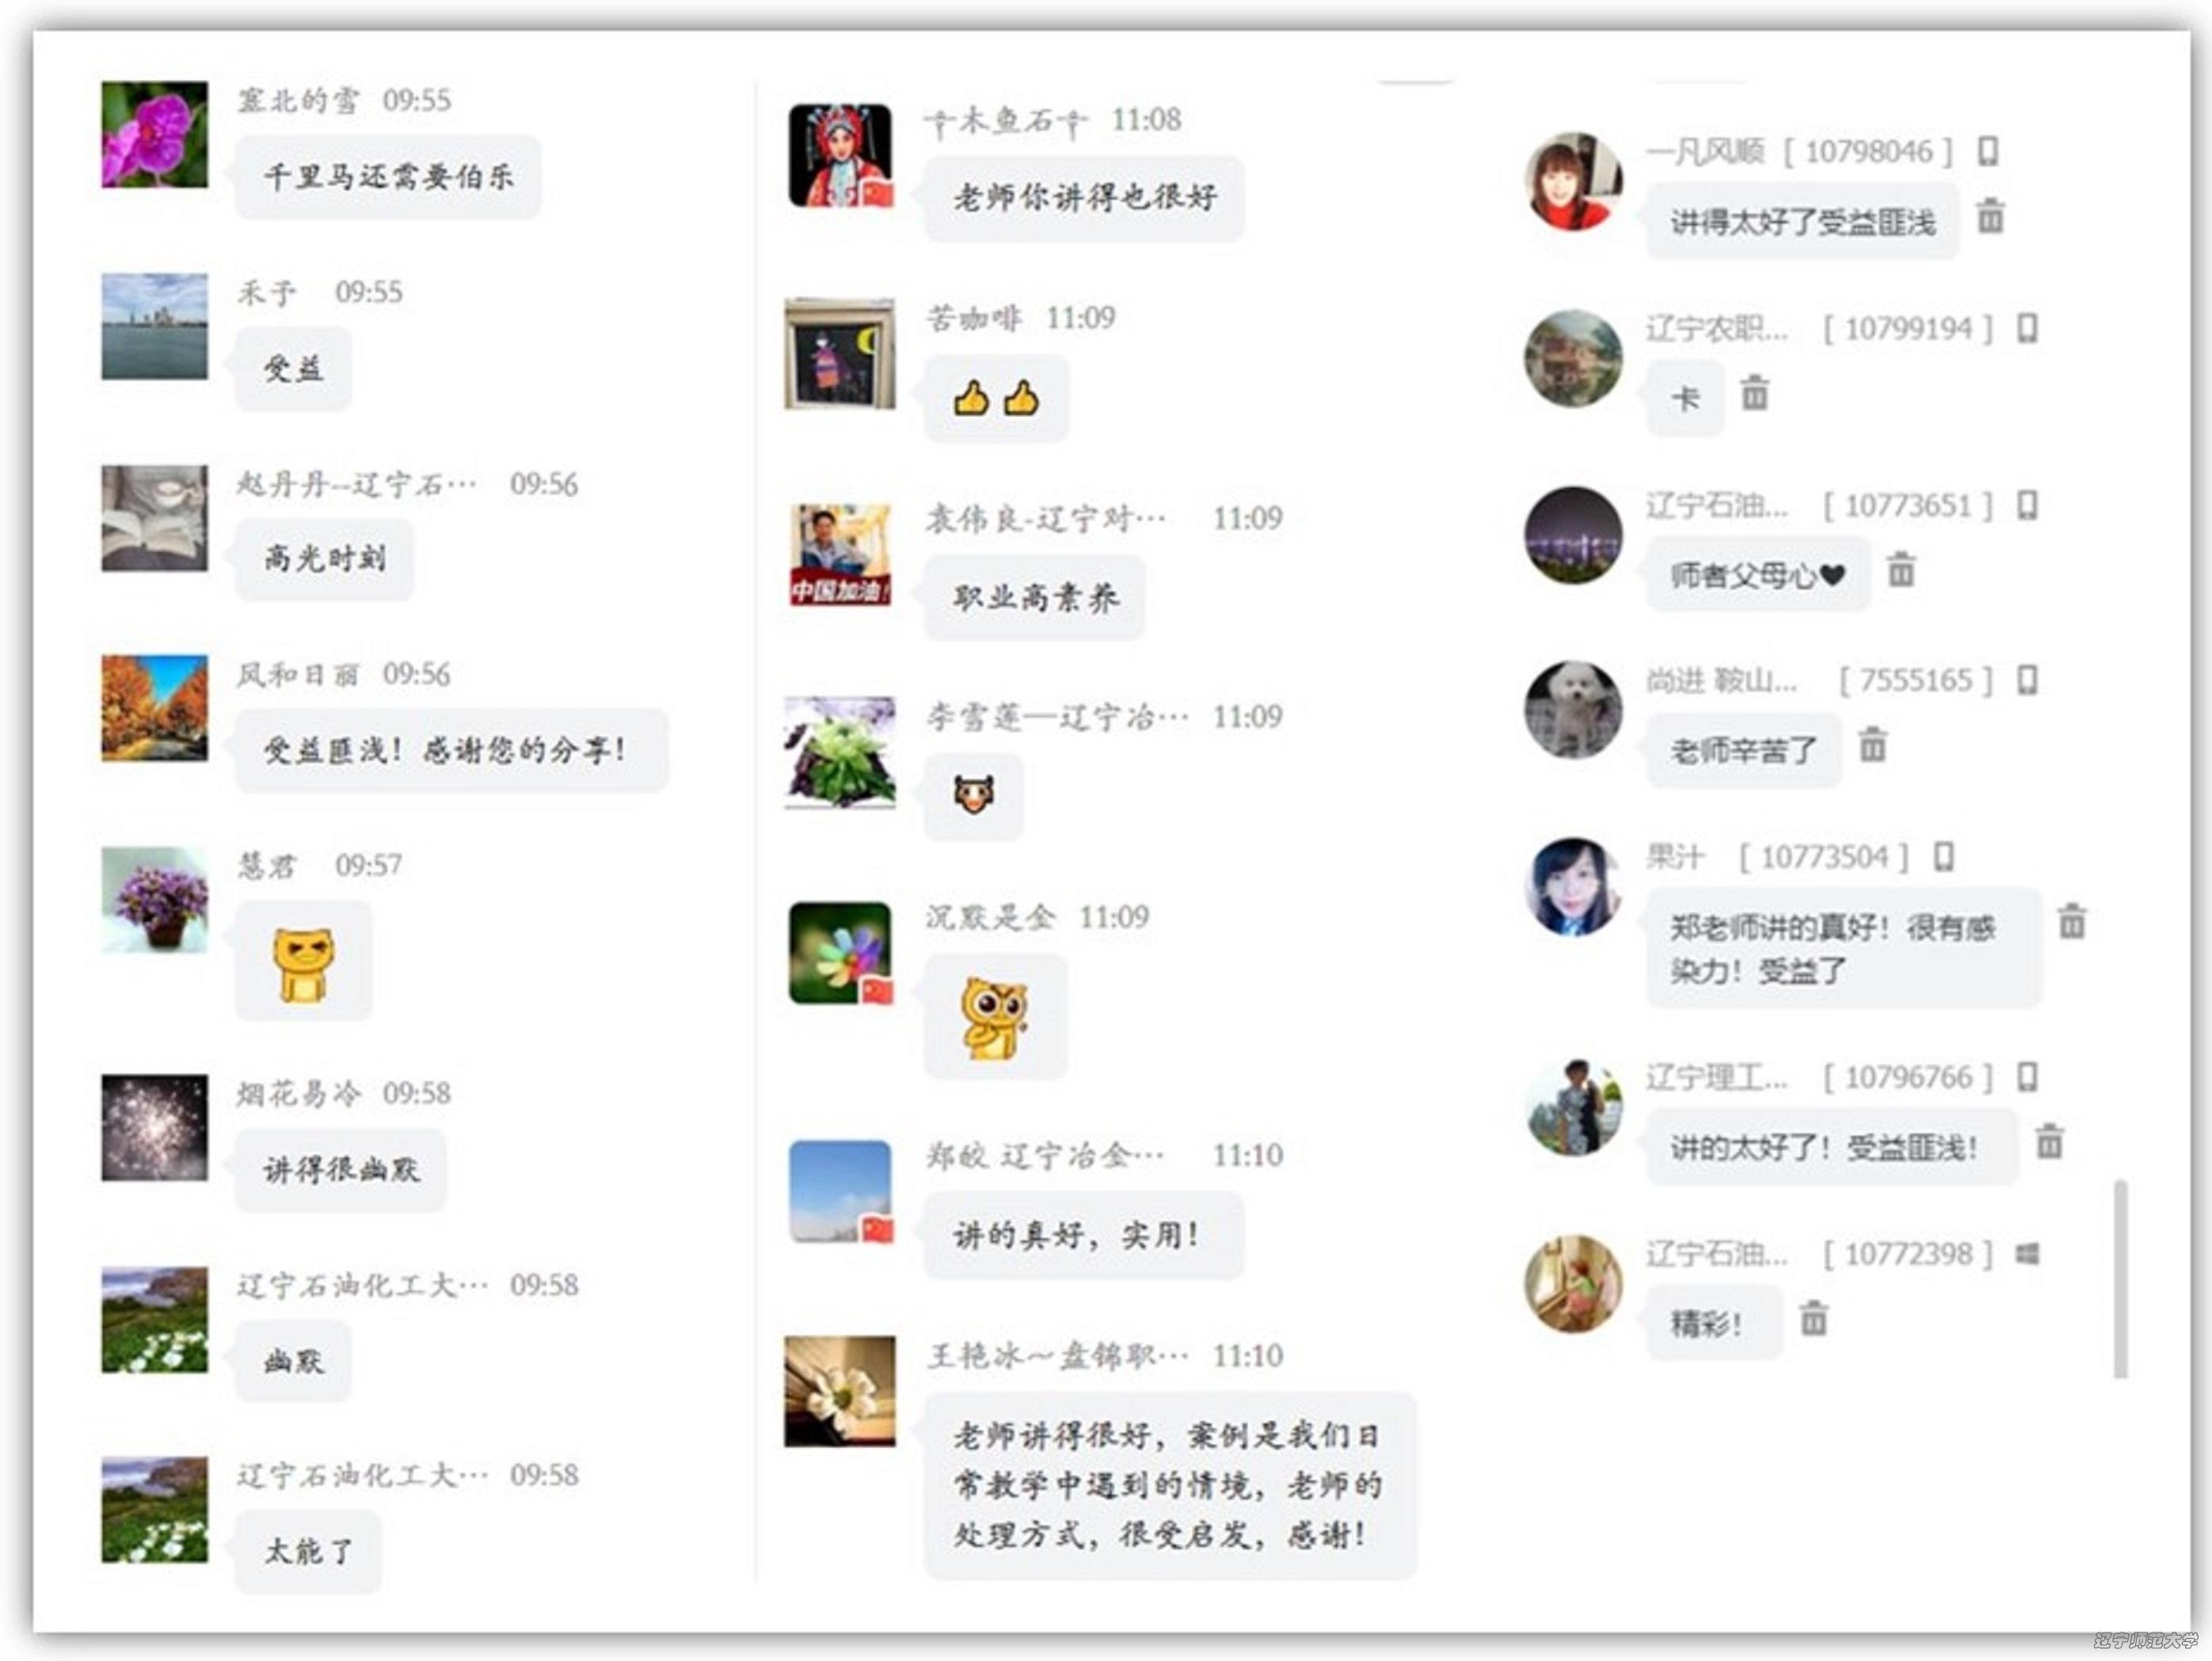Viewport: 2212px width, 1661px height.
Task: Click the username 风和日丽
Action: pyautogui.click(x=297, y=675)
